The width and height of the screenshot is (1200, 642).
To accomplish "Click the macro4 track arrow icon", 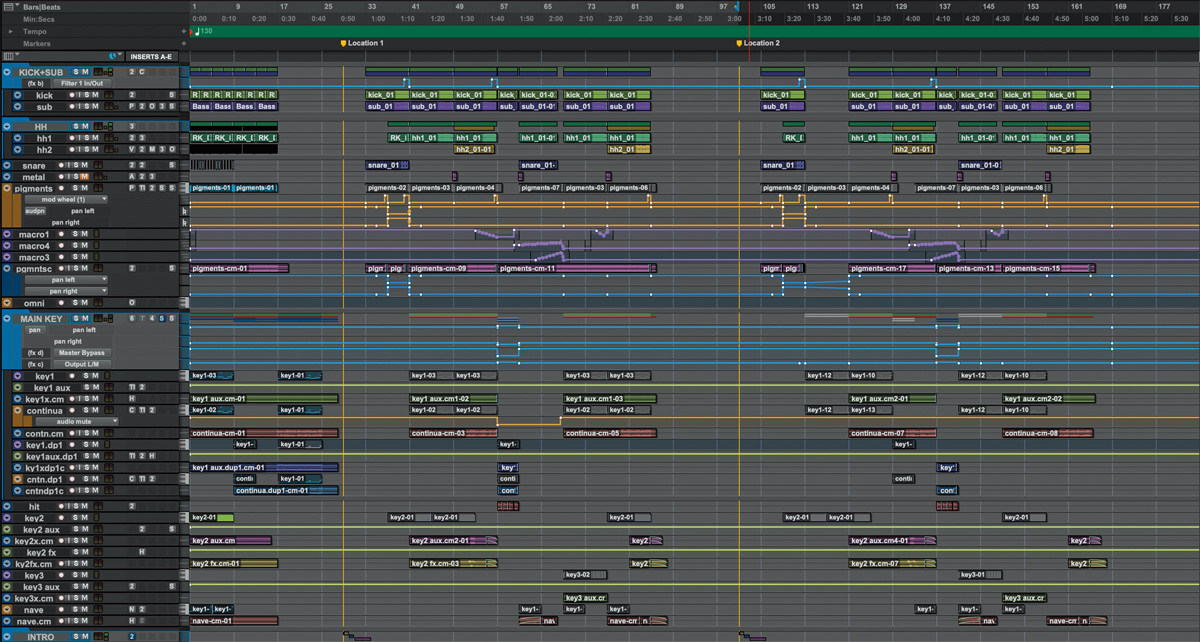I will tap(7, 246).
